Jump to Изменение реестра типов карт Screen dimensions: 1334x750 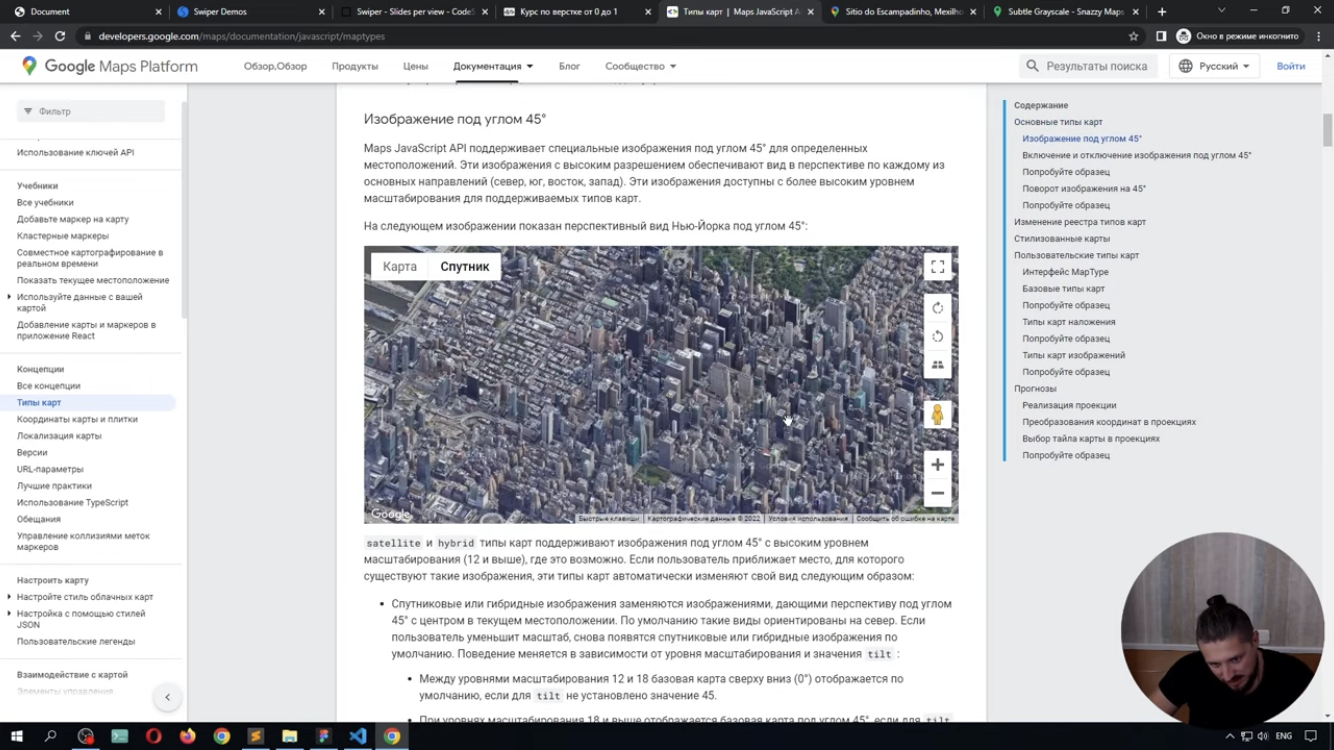point(1080,222)
